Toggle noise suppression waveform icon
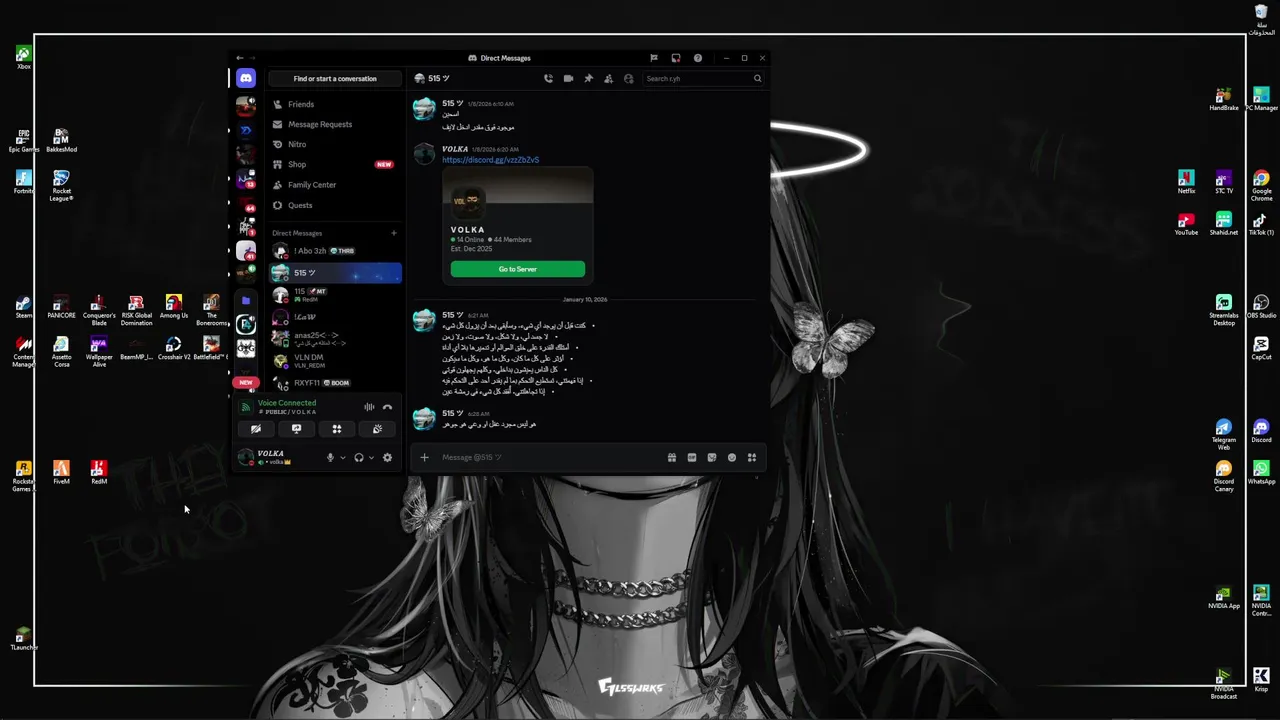1280x720 pixels. 369,407
